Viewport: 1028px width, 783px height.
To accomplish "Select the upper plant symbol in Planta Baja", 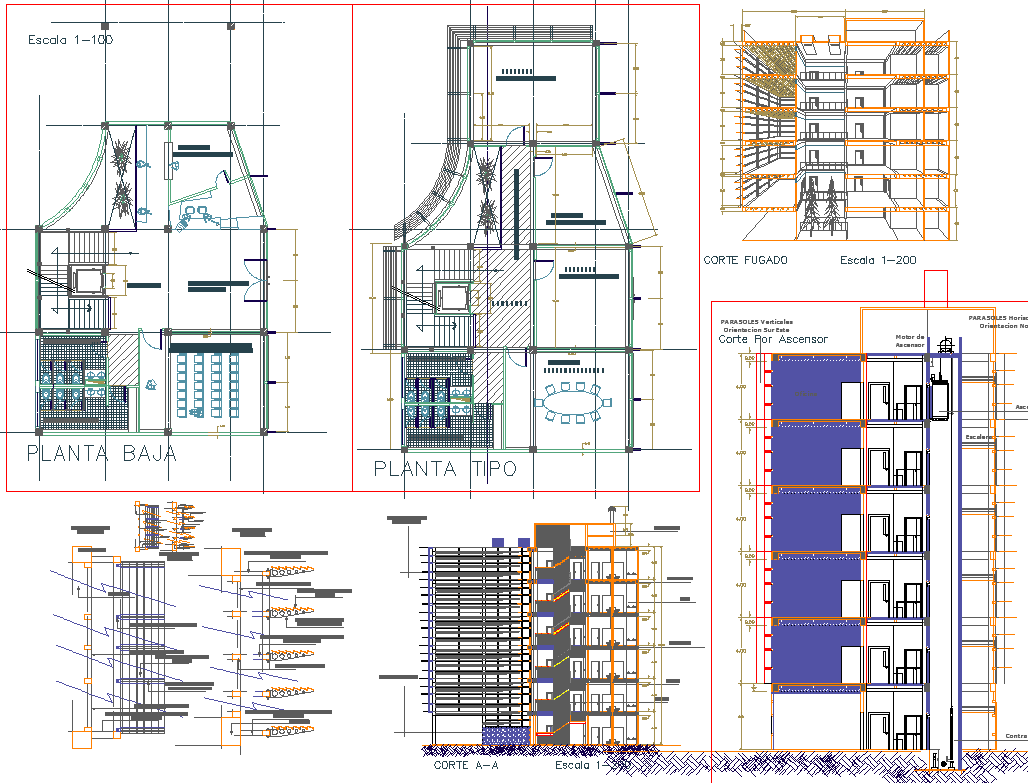I will (x=121, y=156).
